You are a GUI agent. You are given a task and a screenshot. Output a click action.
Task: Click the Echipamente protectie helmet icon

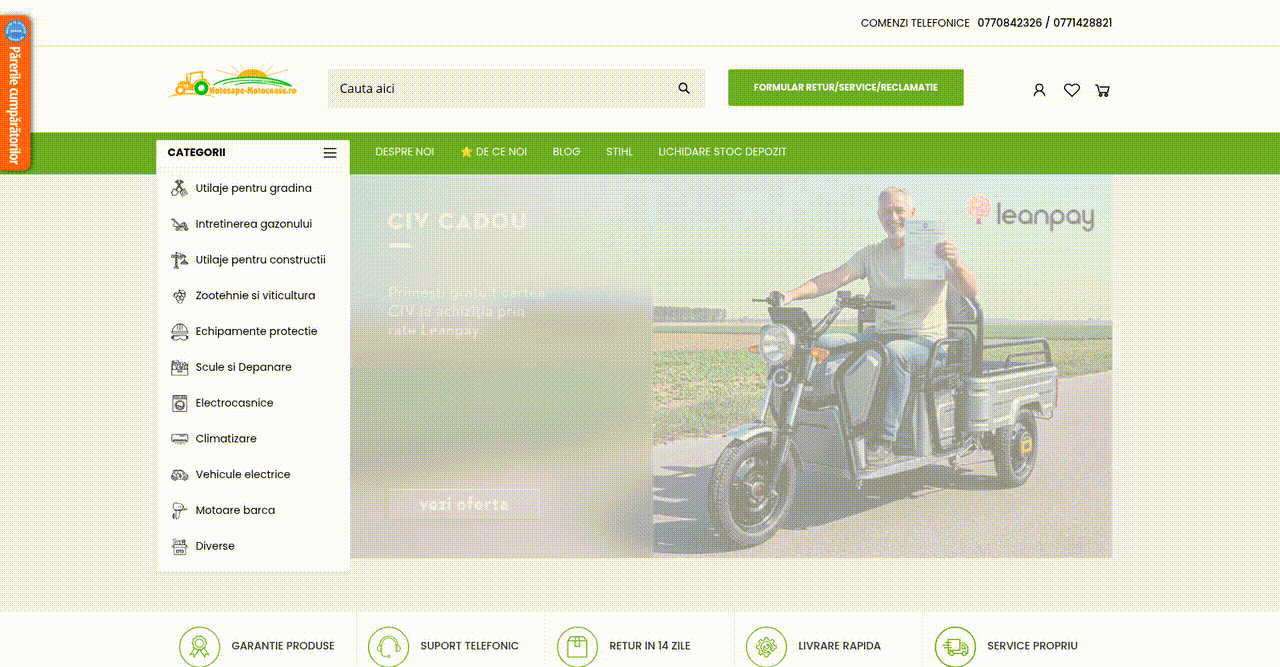coord(179,331)
